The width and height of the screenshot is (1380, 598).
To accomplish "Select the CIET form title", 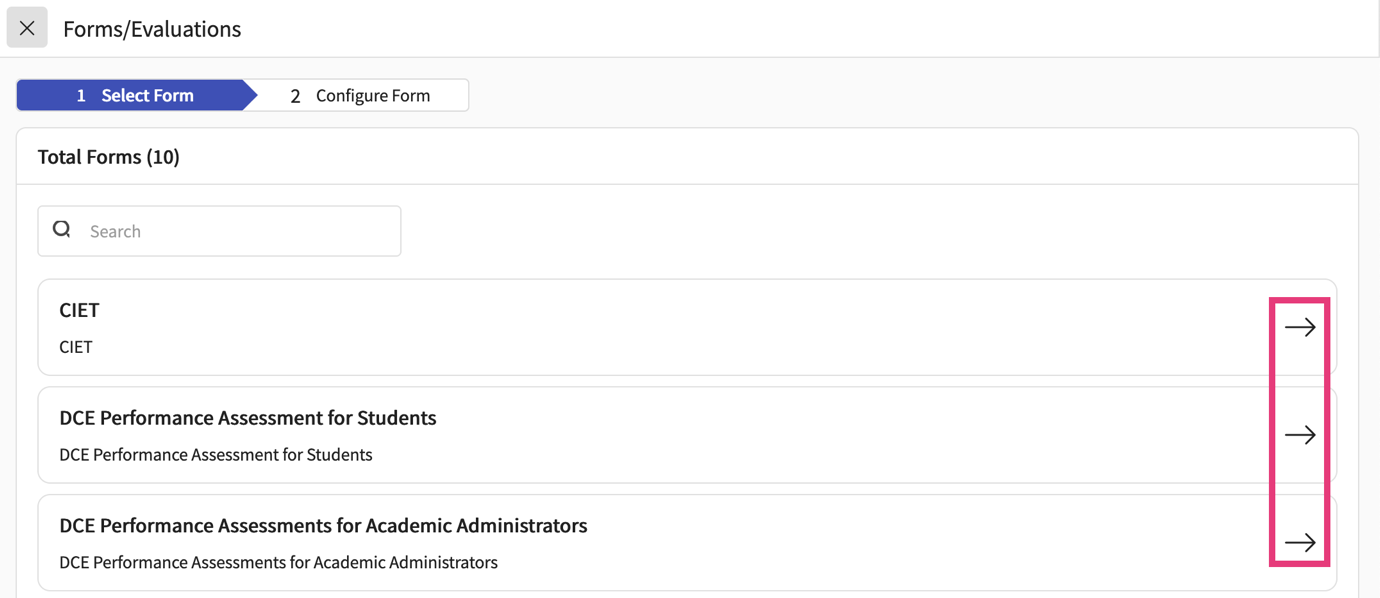I will pos(79,310).
